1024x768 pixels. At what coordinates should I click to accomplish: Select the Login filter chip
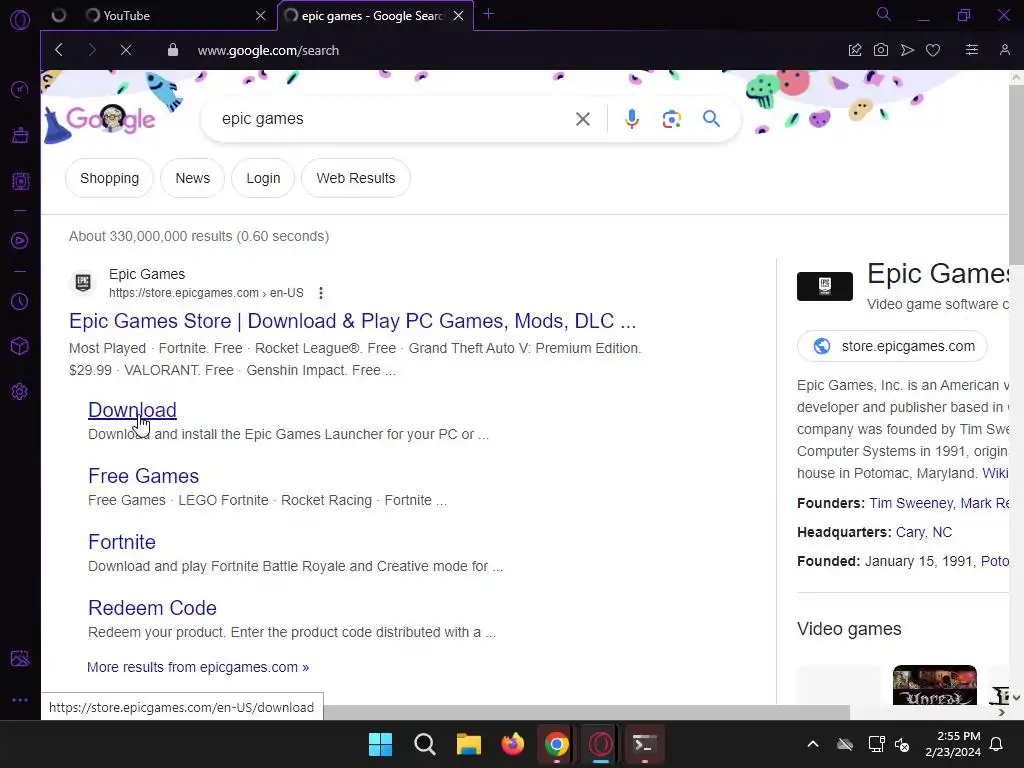click(263, 178)
